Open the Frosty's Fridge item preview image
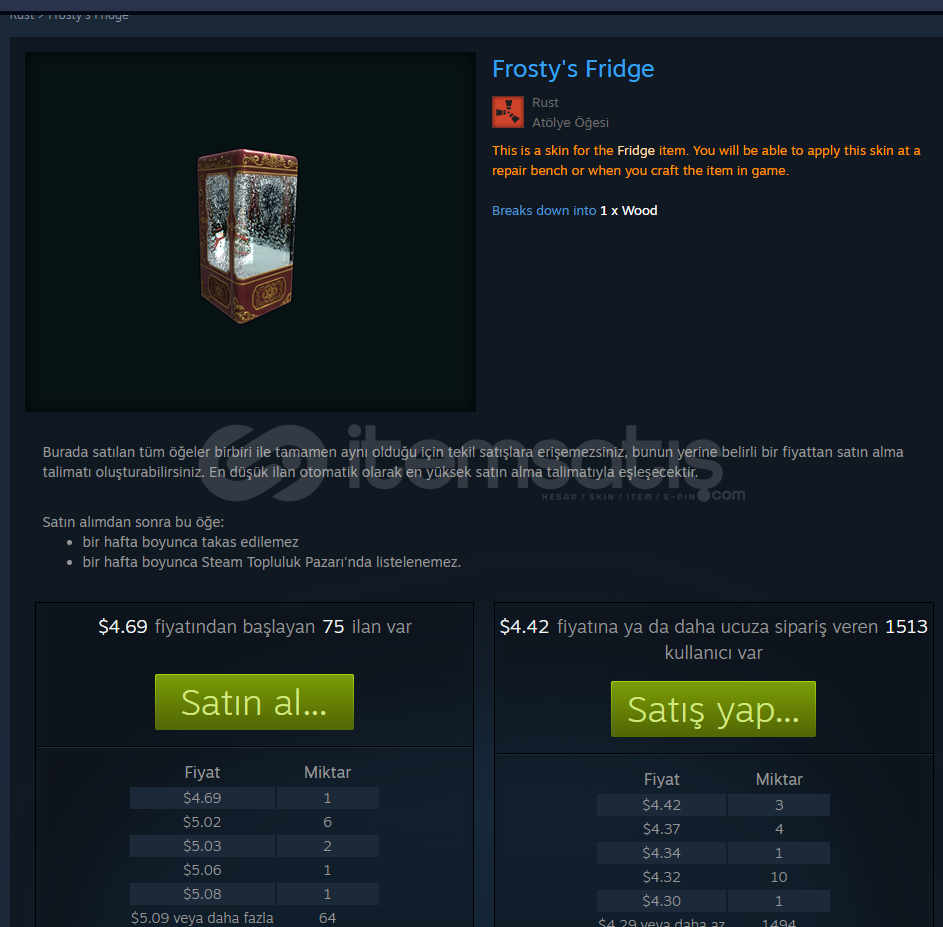The height and width of the screenshot is (927, 943). [250, 232]
